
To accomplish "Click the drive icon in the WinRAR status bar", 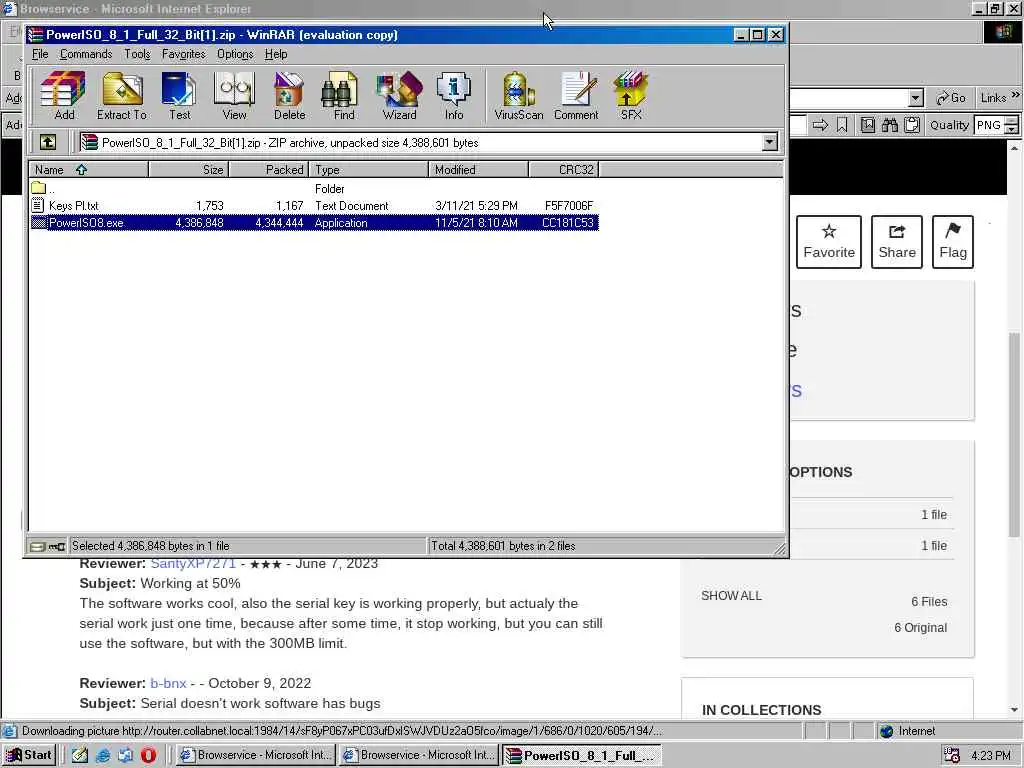I will (x=37, y=546).
